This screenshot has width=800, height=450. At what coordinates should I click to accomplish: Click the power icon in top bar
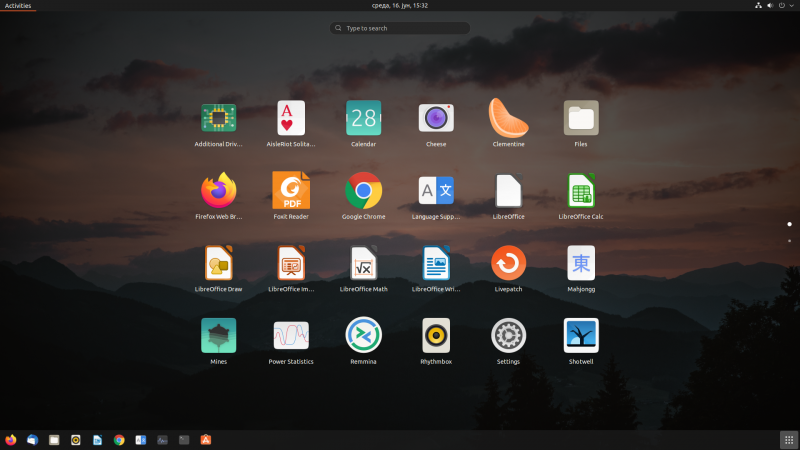click(782, 6)
